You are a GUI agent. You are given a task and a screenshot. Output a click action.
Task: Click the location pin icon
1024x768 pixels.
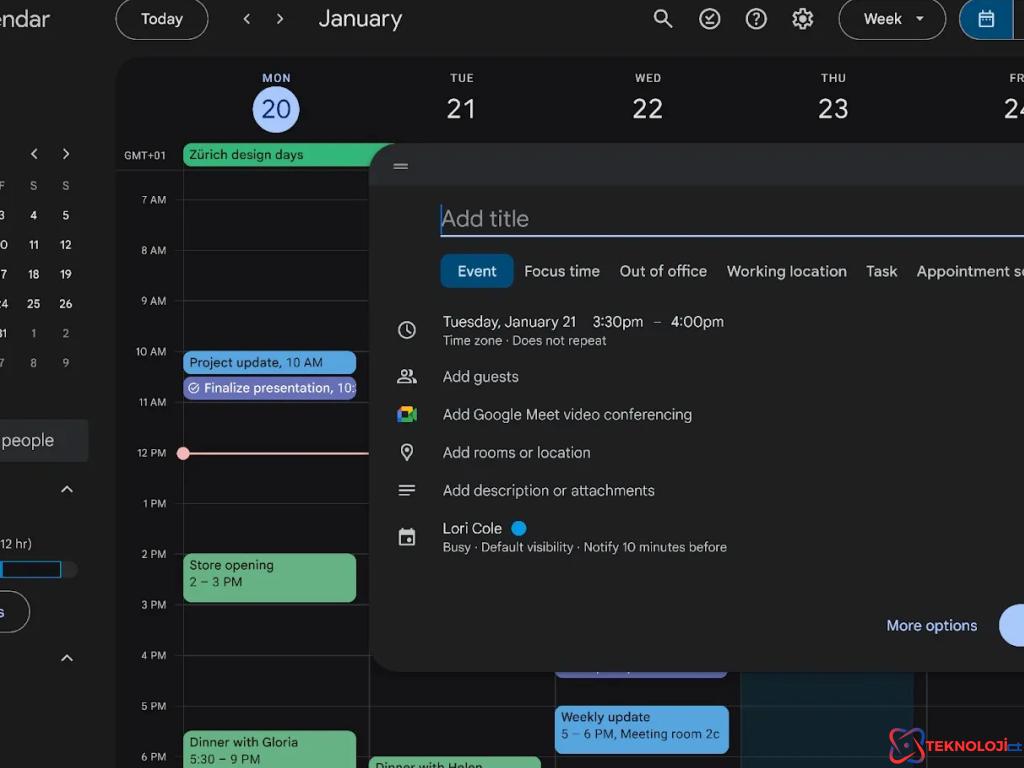(x=406, y=453)
